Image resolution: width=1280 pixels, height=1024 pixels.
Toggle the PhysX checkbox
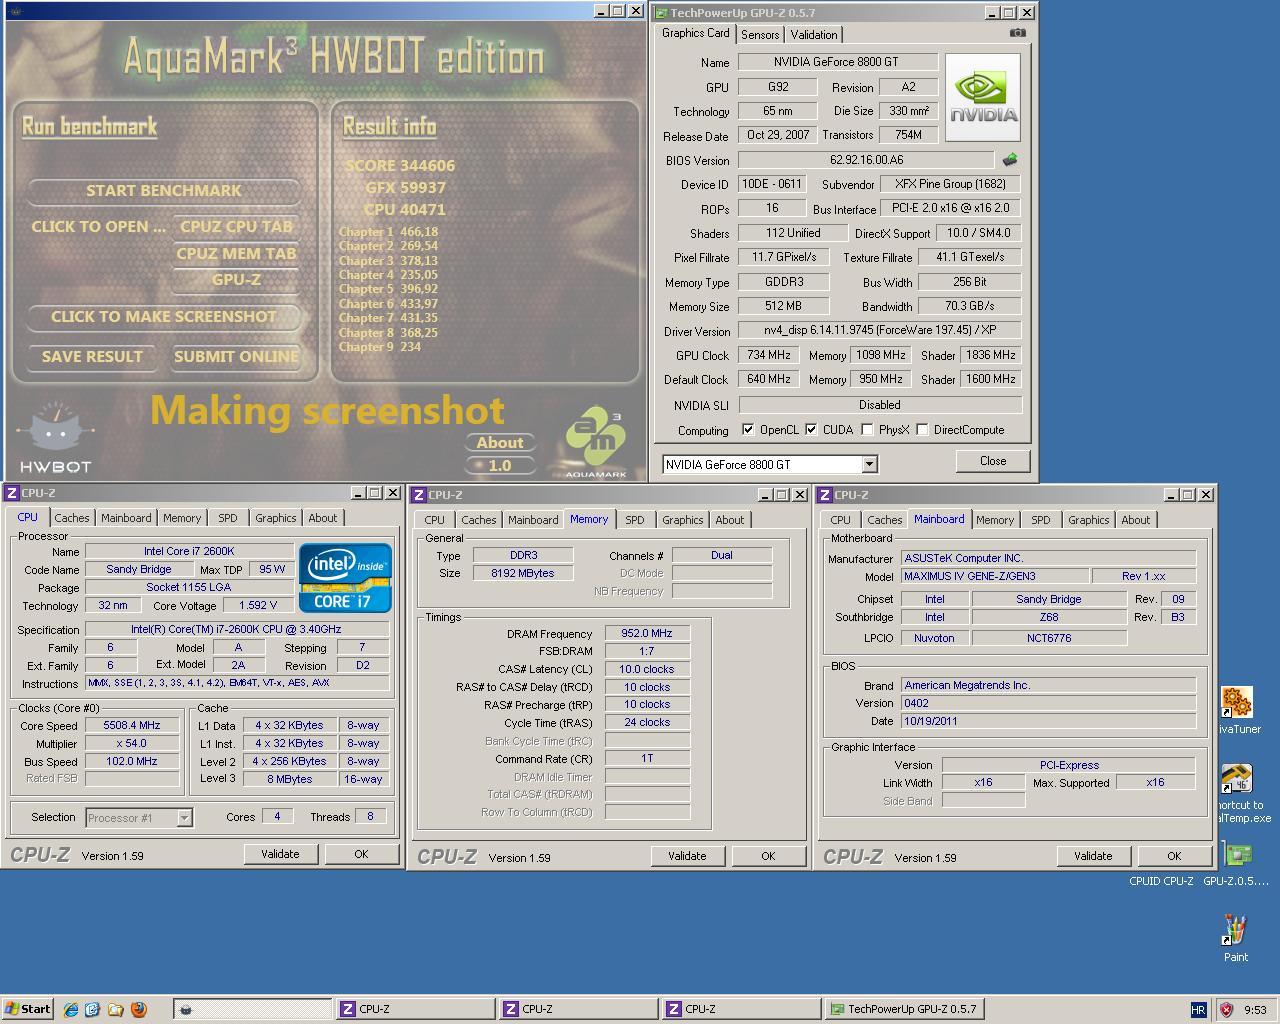click(867, 429)
